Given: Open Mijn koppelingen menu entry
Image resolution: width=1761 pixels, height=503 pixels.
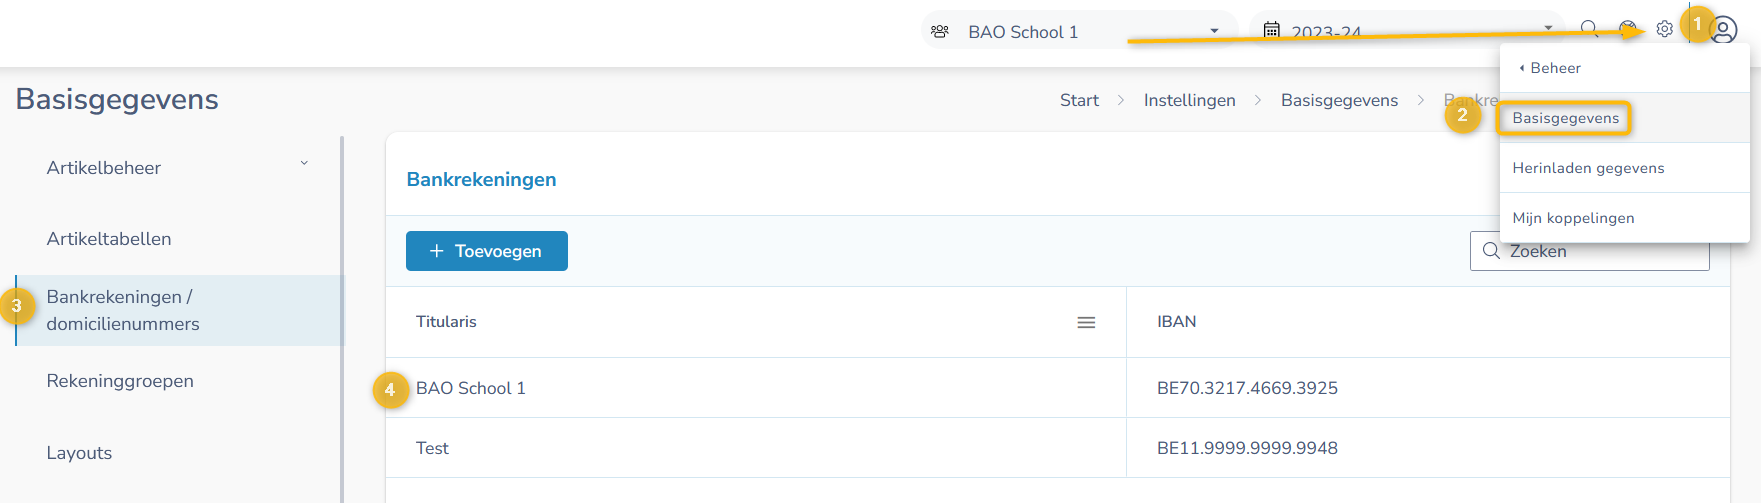Looking at the screenshot, I should coord(1573,218).
